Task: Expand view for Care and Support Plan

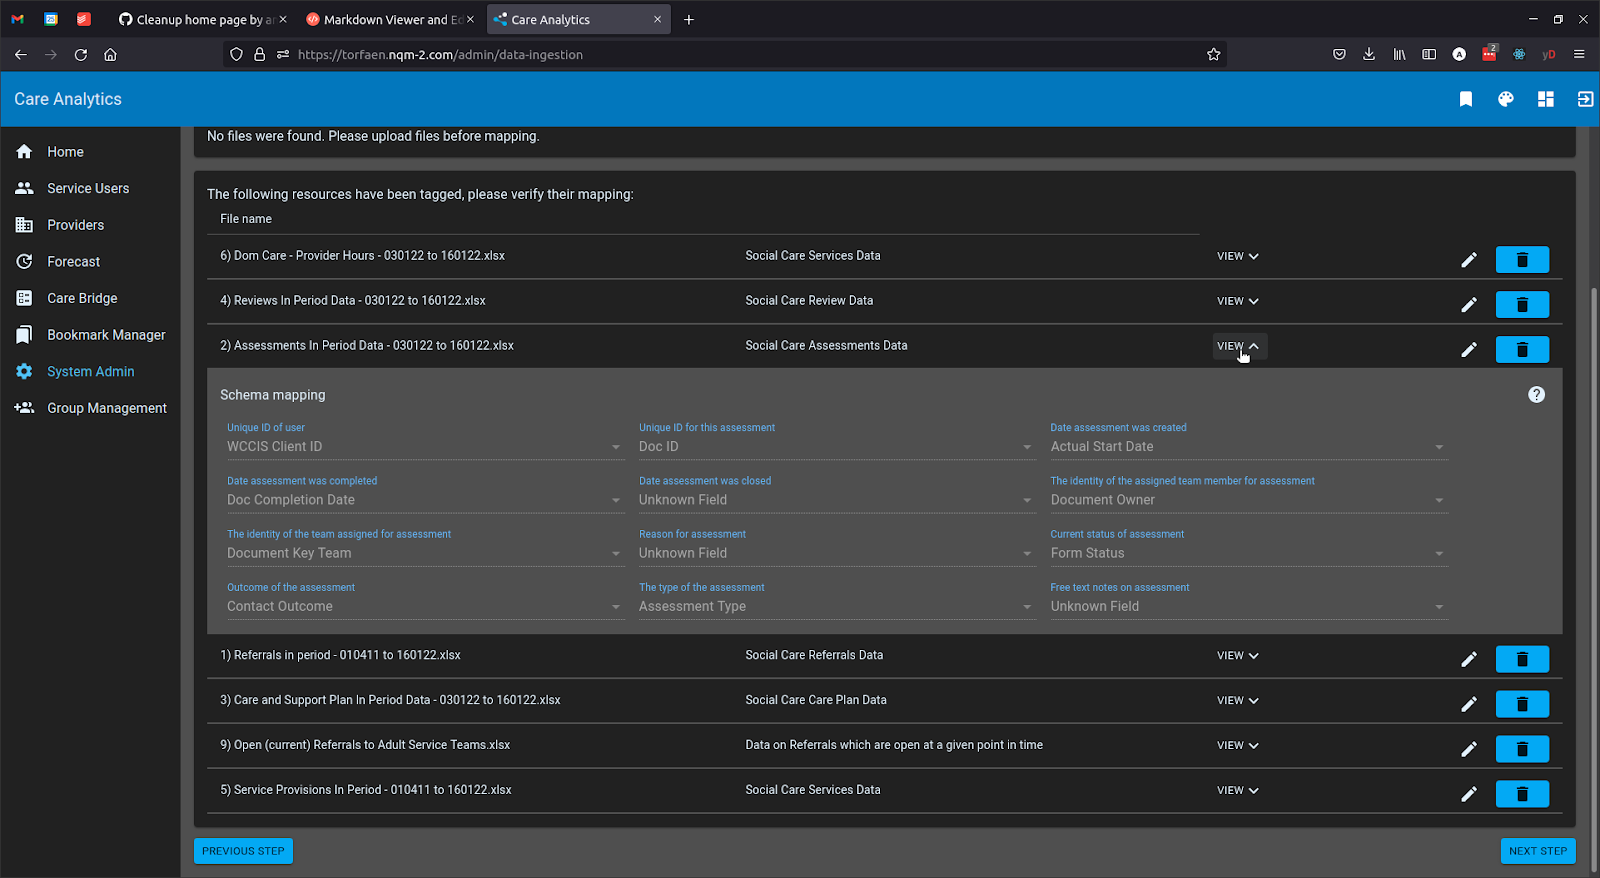Action: [x=1238, y=701]
